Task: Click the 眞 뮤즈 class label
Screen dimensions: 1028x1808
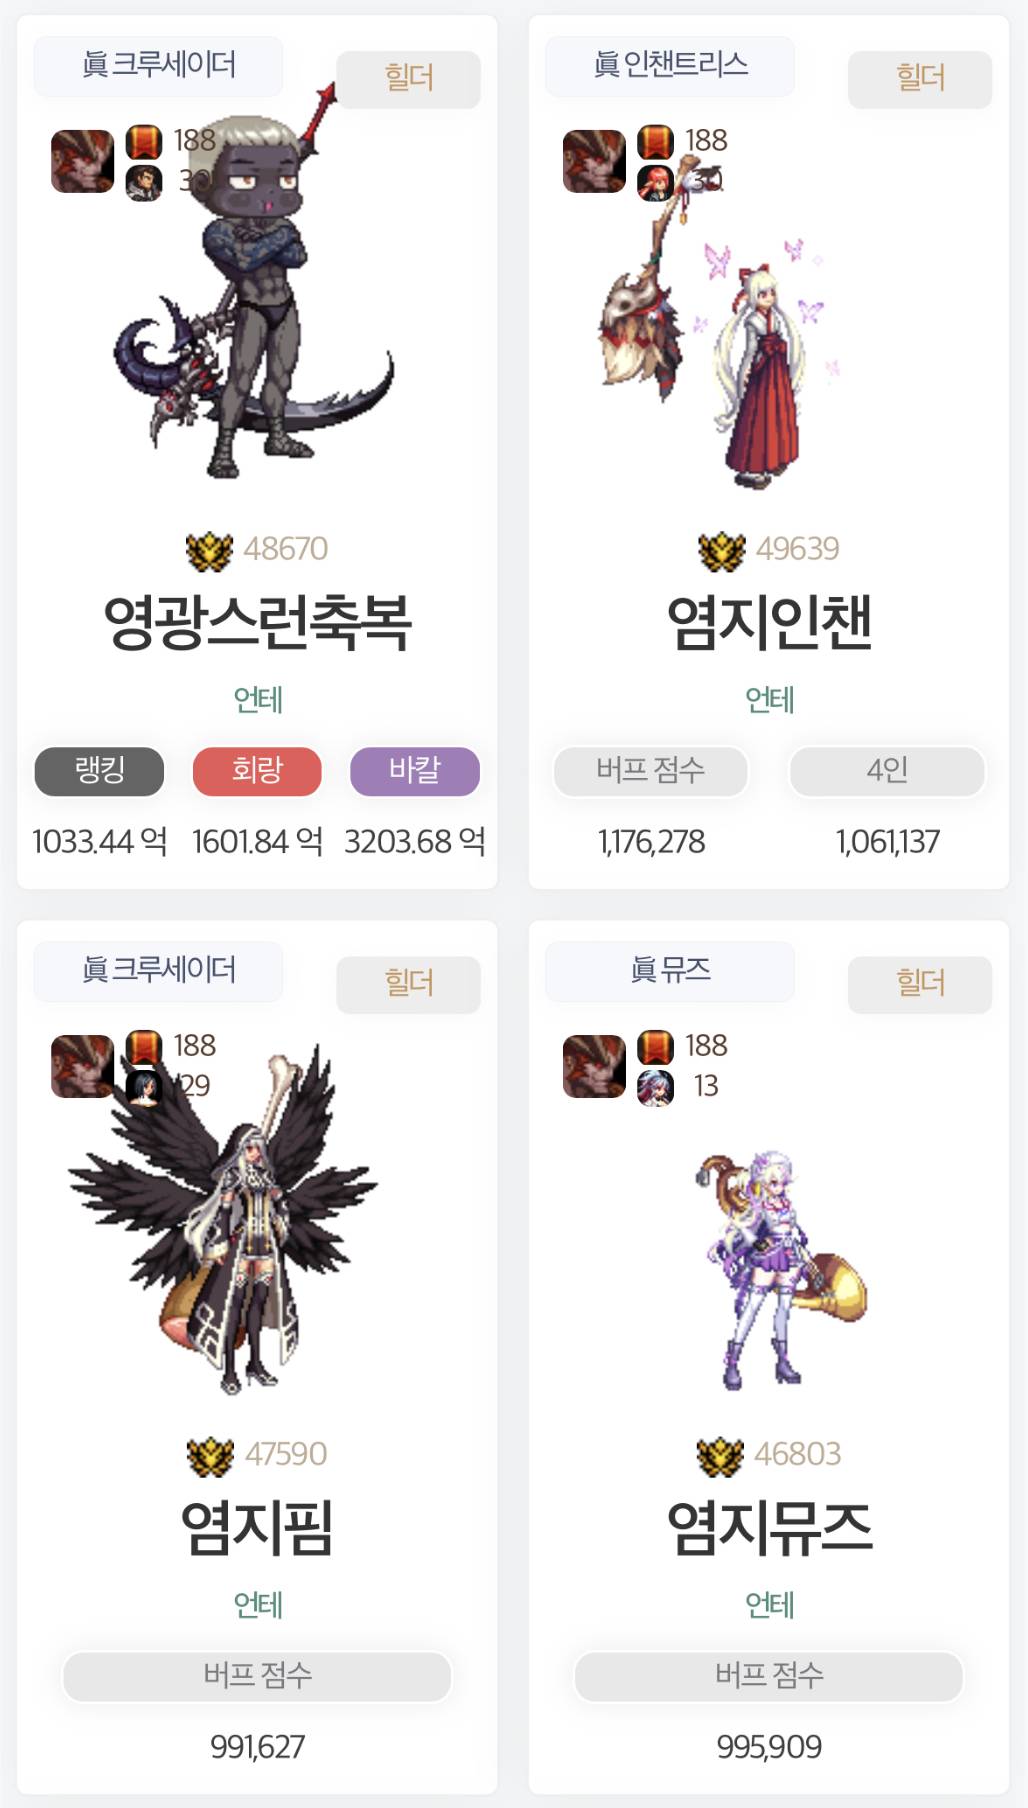Action: [x=670, y=970]
